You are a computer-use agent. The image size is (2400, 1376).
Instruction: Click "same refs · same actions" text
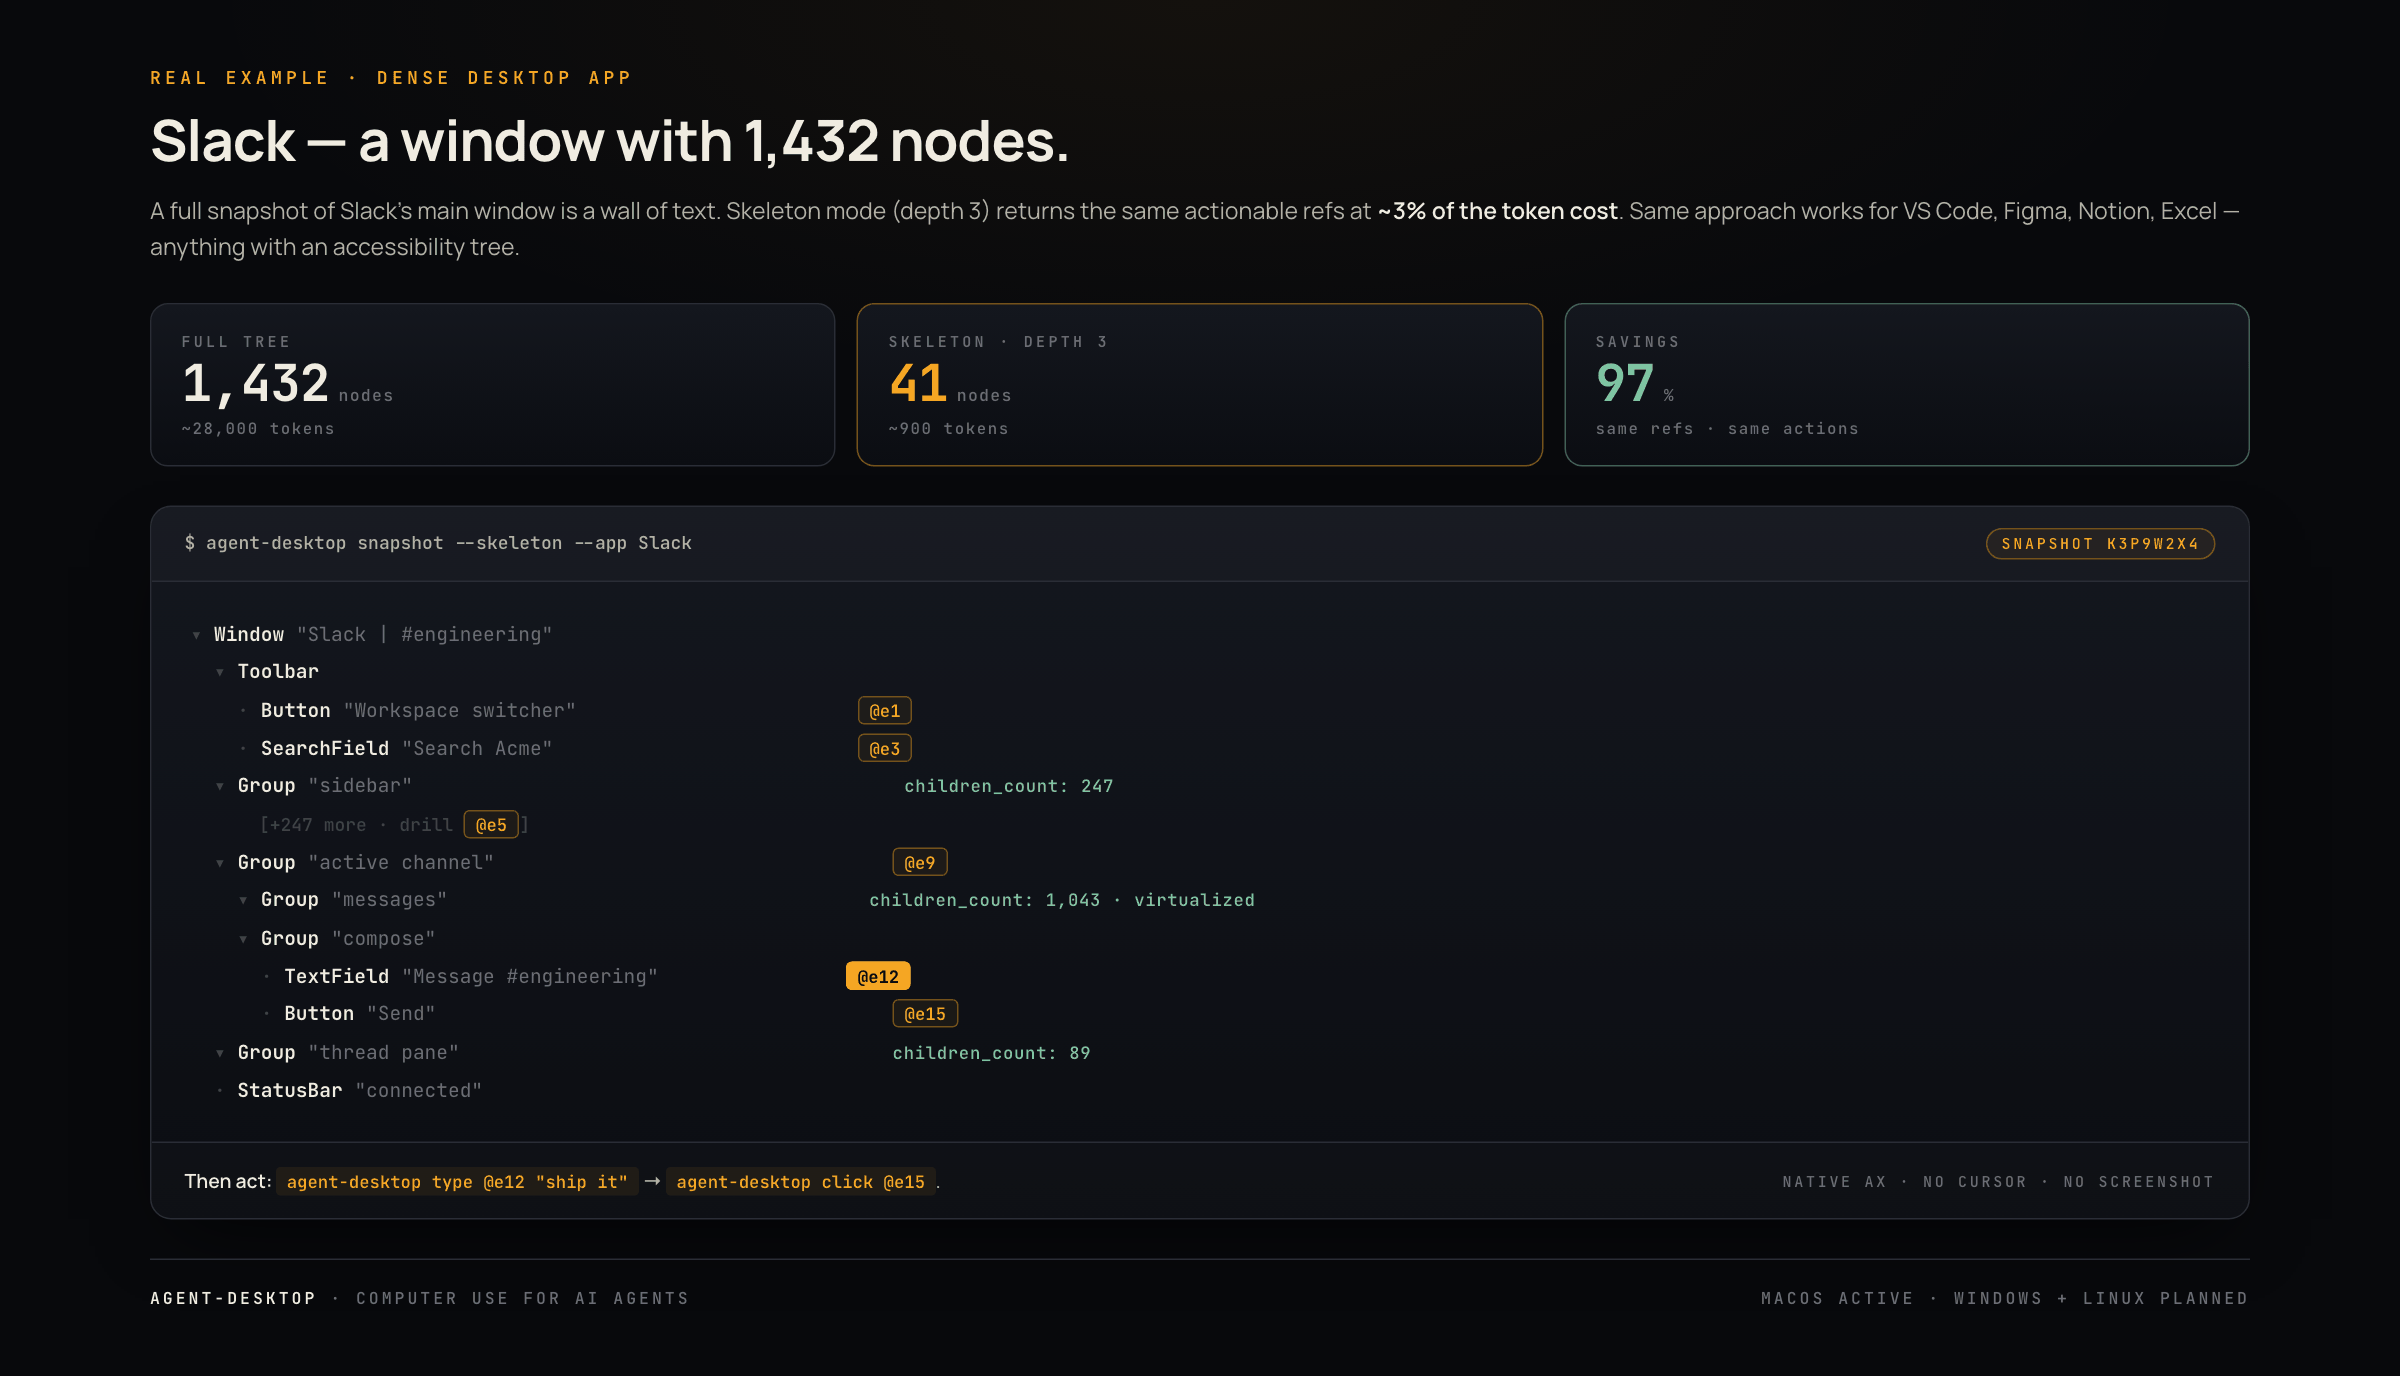(x=1727, y=429)
